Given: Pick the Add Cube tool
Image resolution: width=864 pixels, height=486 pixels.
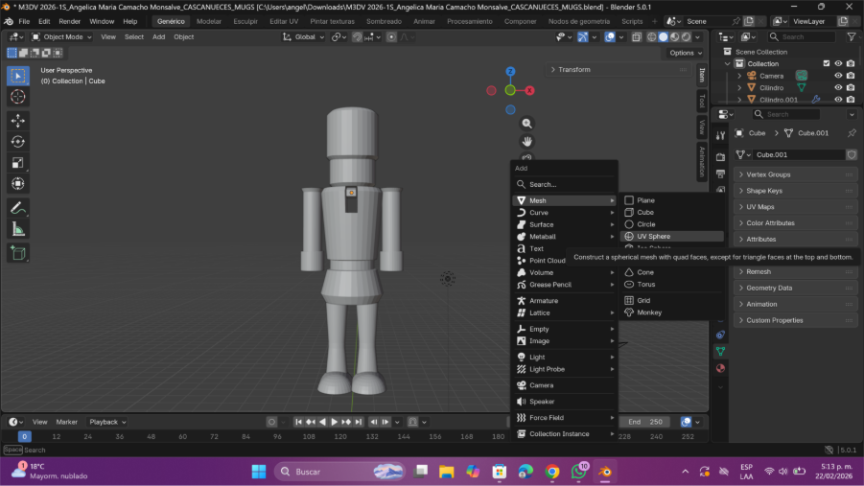Looking at the screenshot, I should (x=18, y=253).
